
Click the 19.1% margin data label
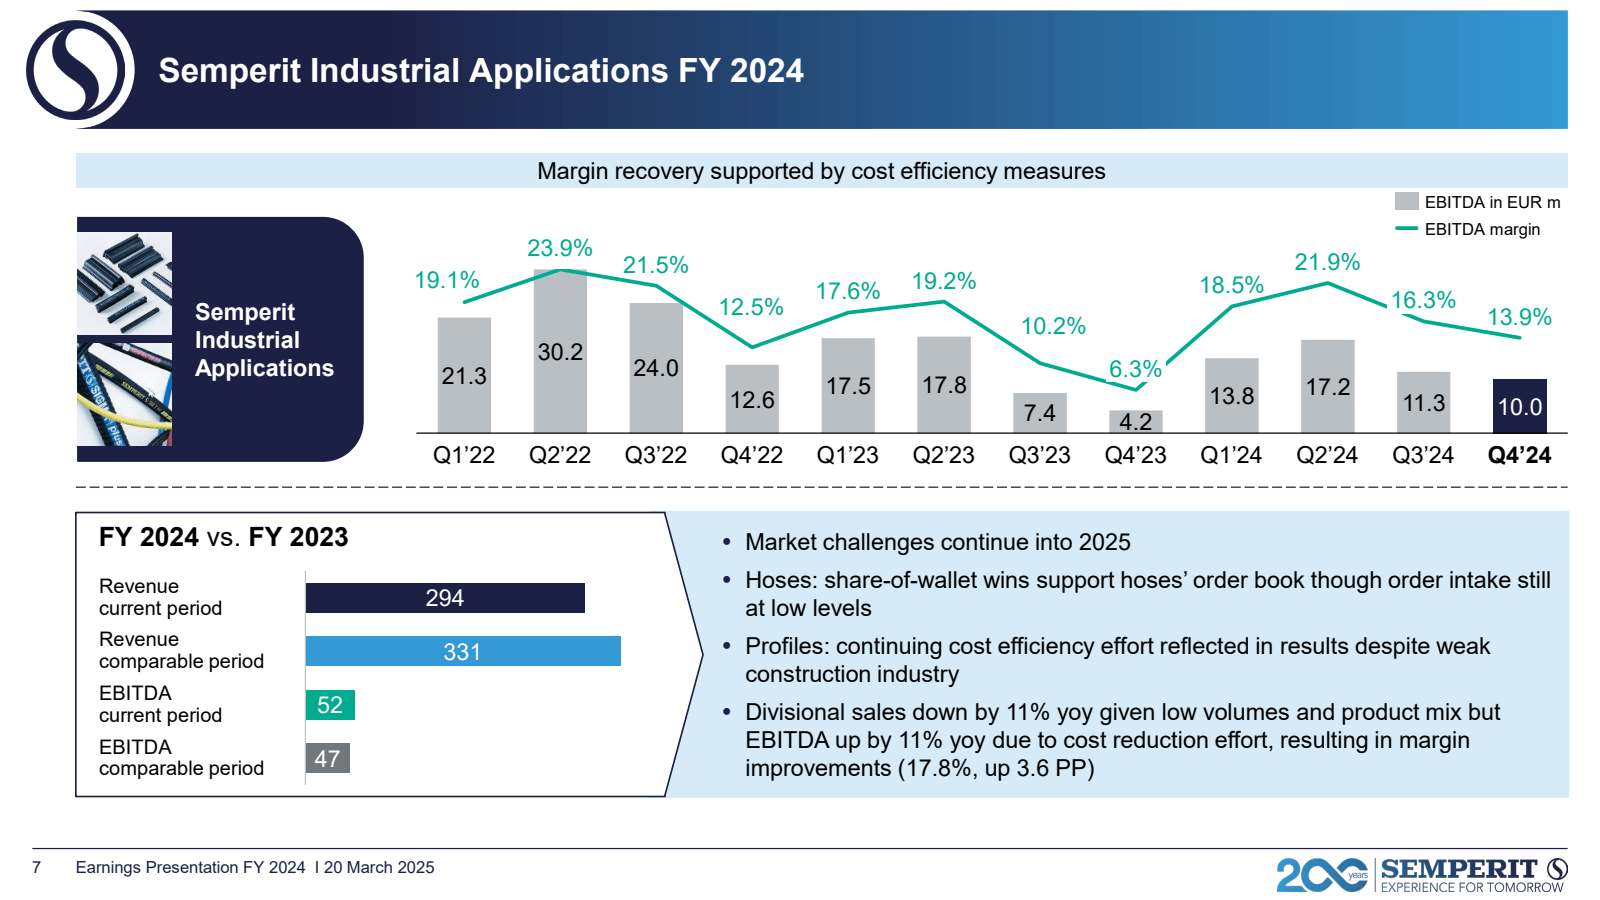[x=447, y=280]
